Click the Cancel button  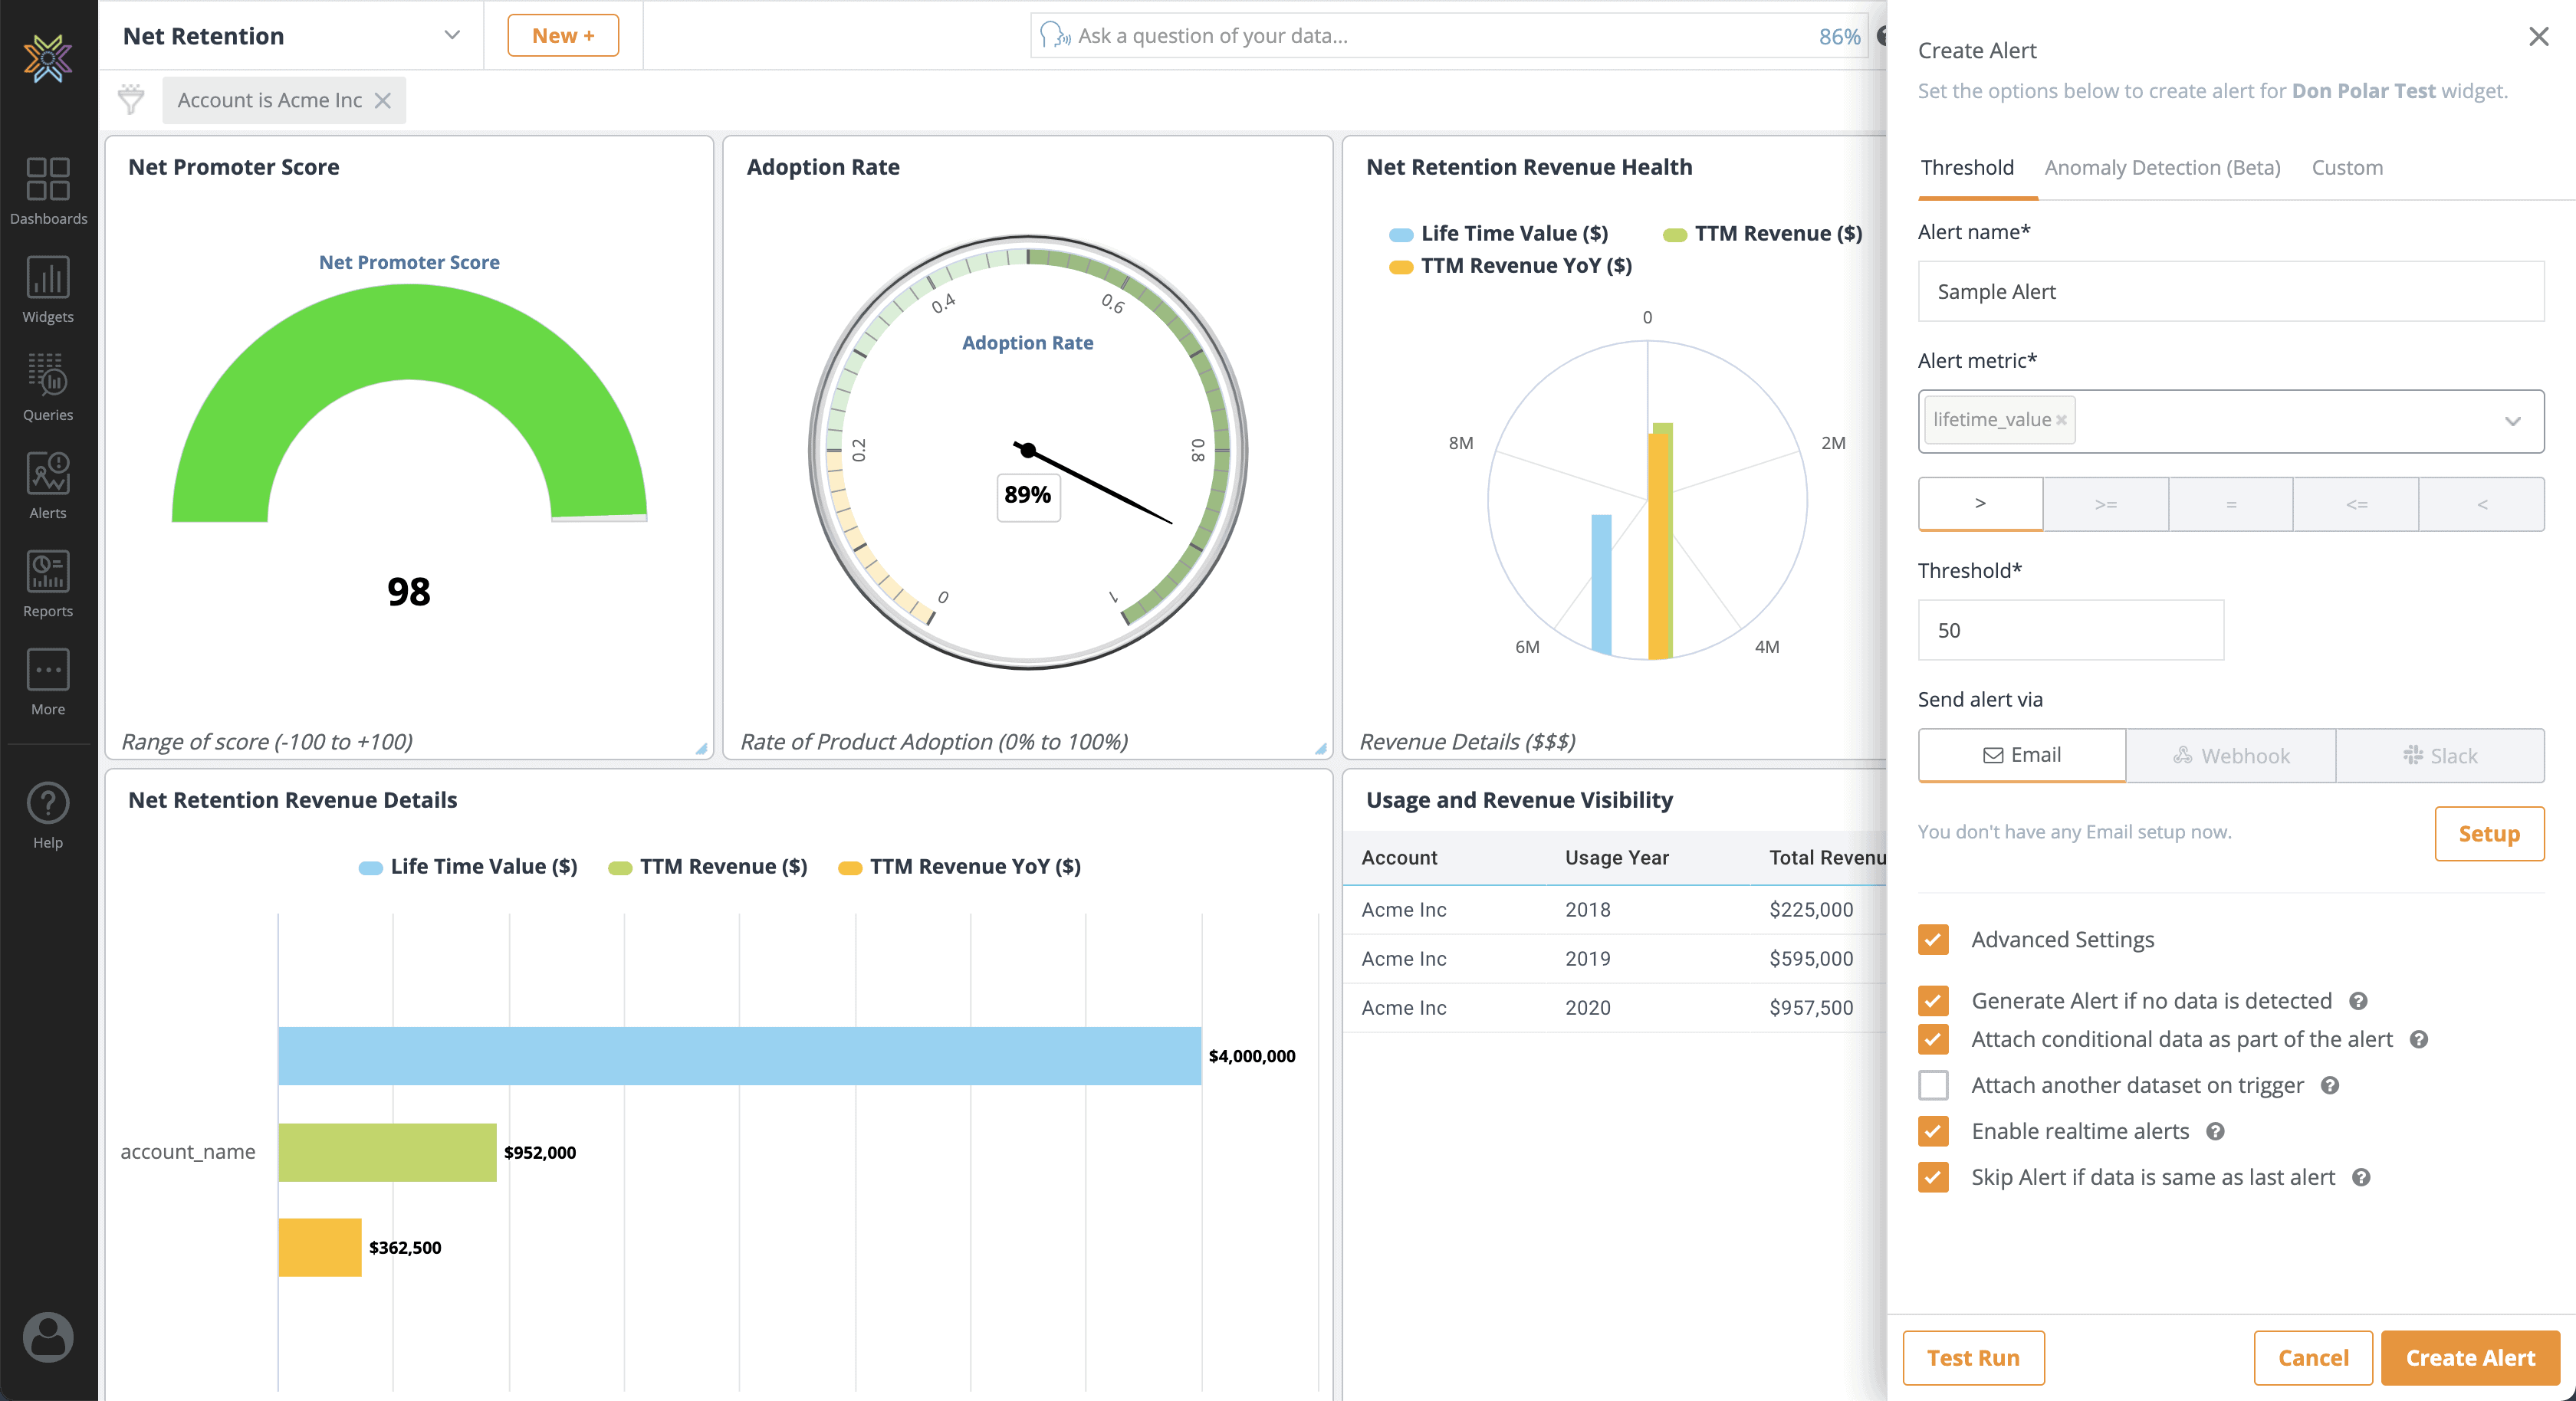click(x=2312, y=1357)
